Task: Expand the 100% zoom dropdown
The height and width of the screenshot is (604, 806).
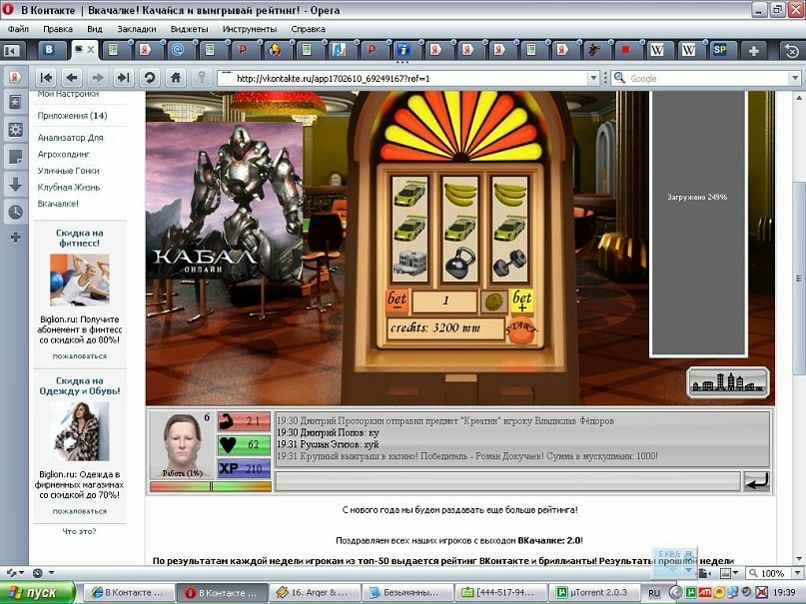Action: point(797,573)
